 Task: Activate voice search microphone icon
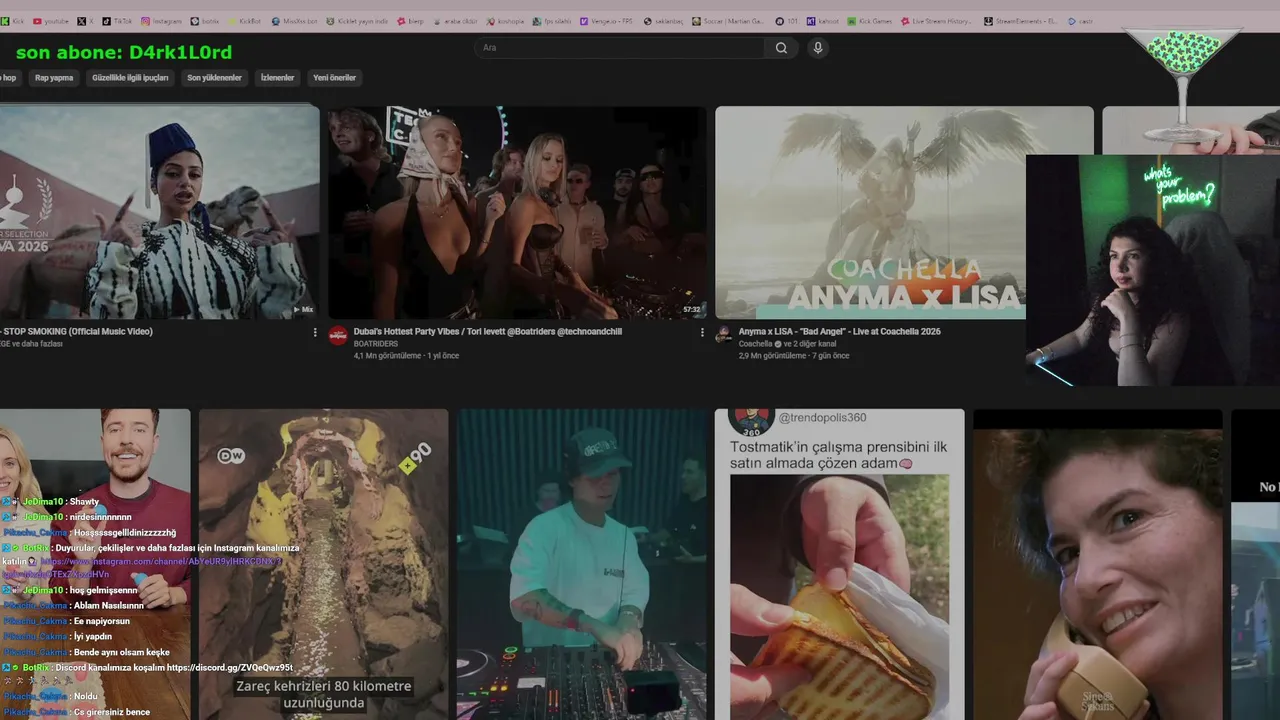[x=818, y=47]
